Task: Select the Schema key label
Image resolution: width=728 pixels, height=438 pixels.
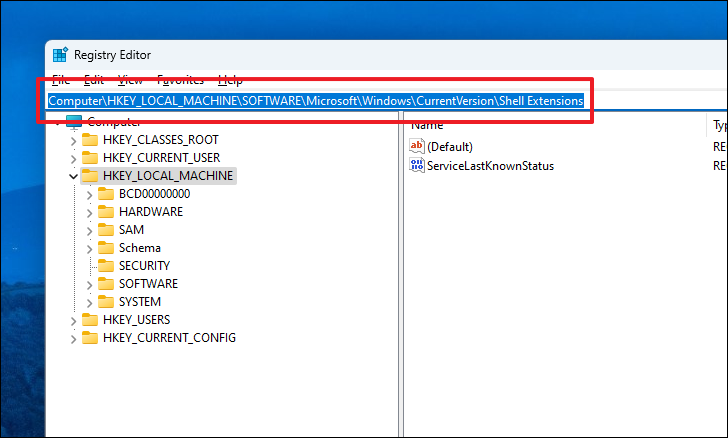Action: (x=140, y=248)
